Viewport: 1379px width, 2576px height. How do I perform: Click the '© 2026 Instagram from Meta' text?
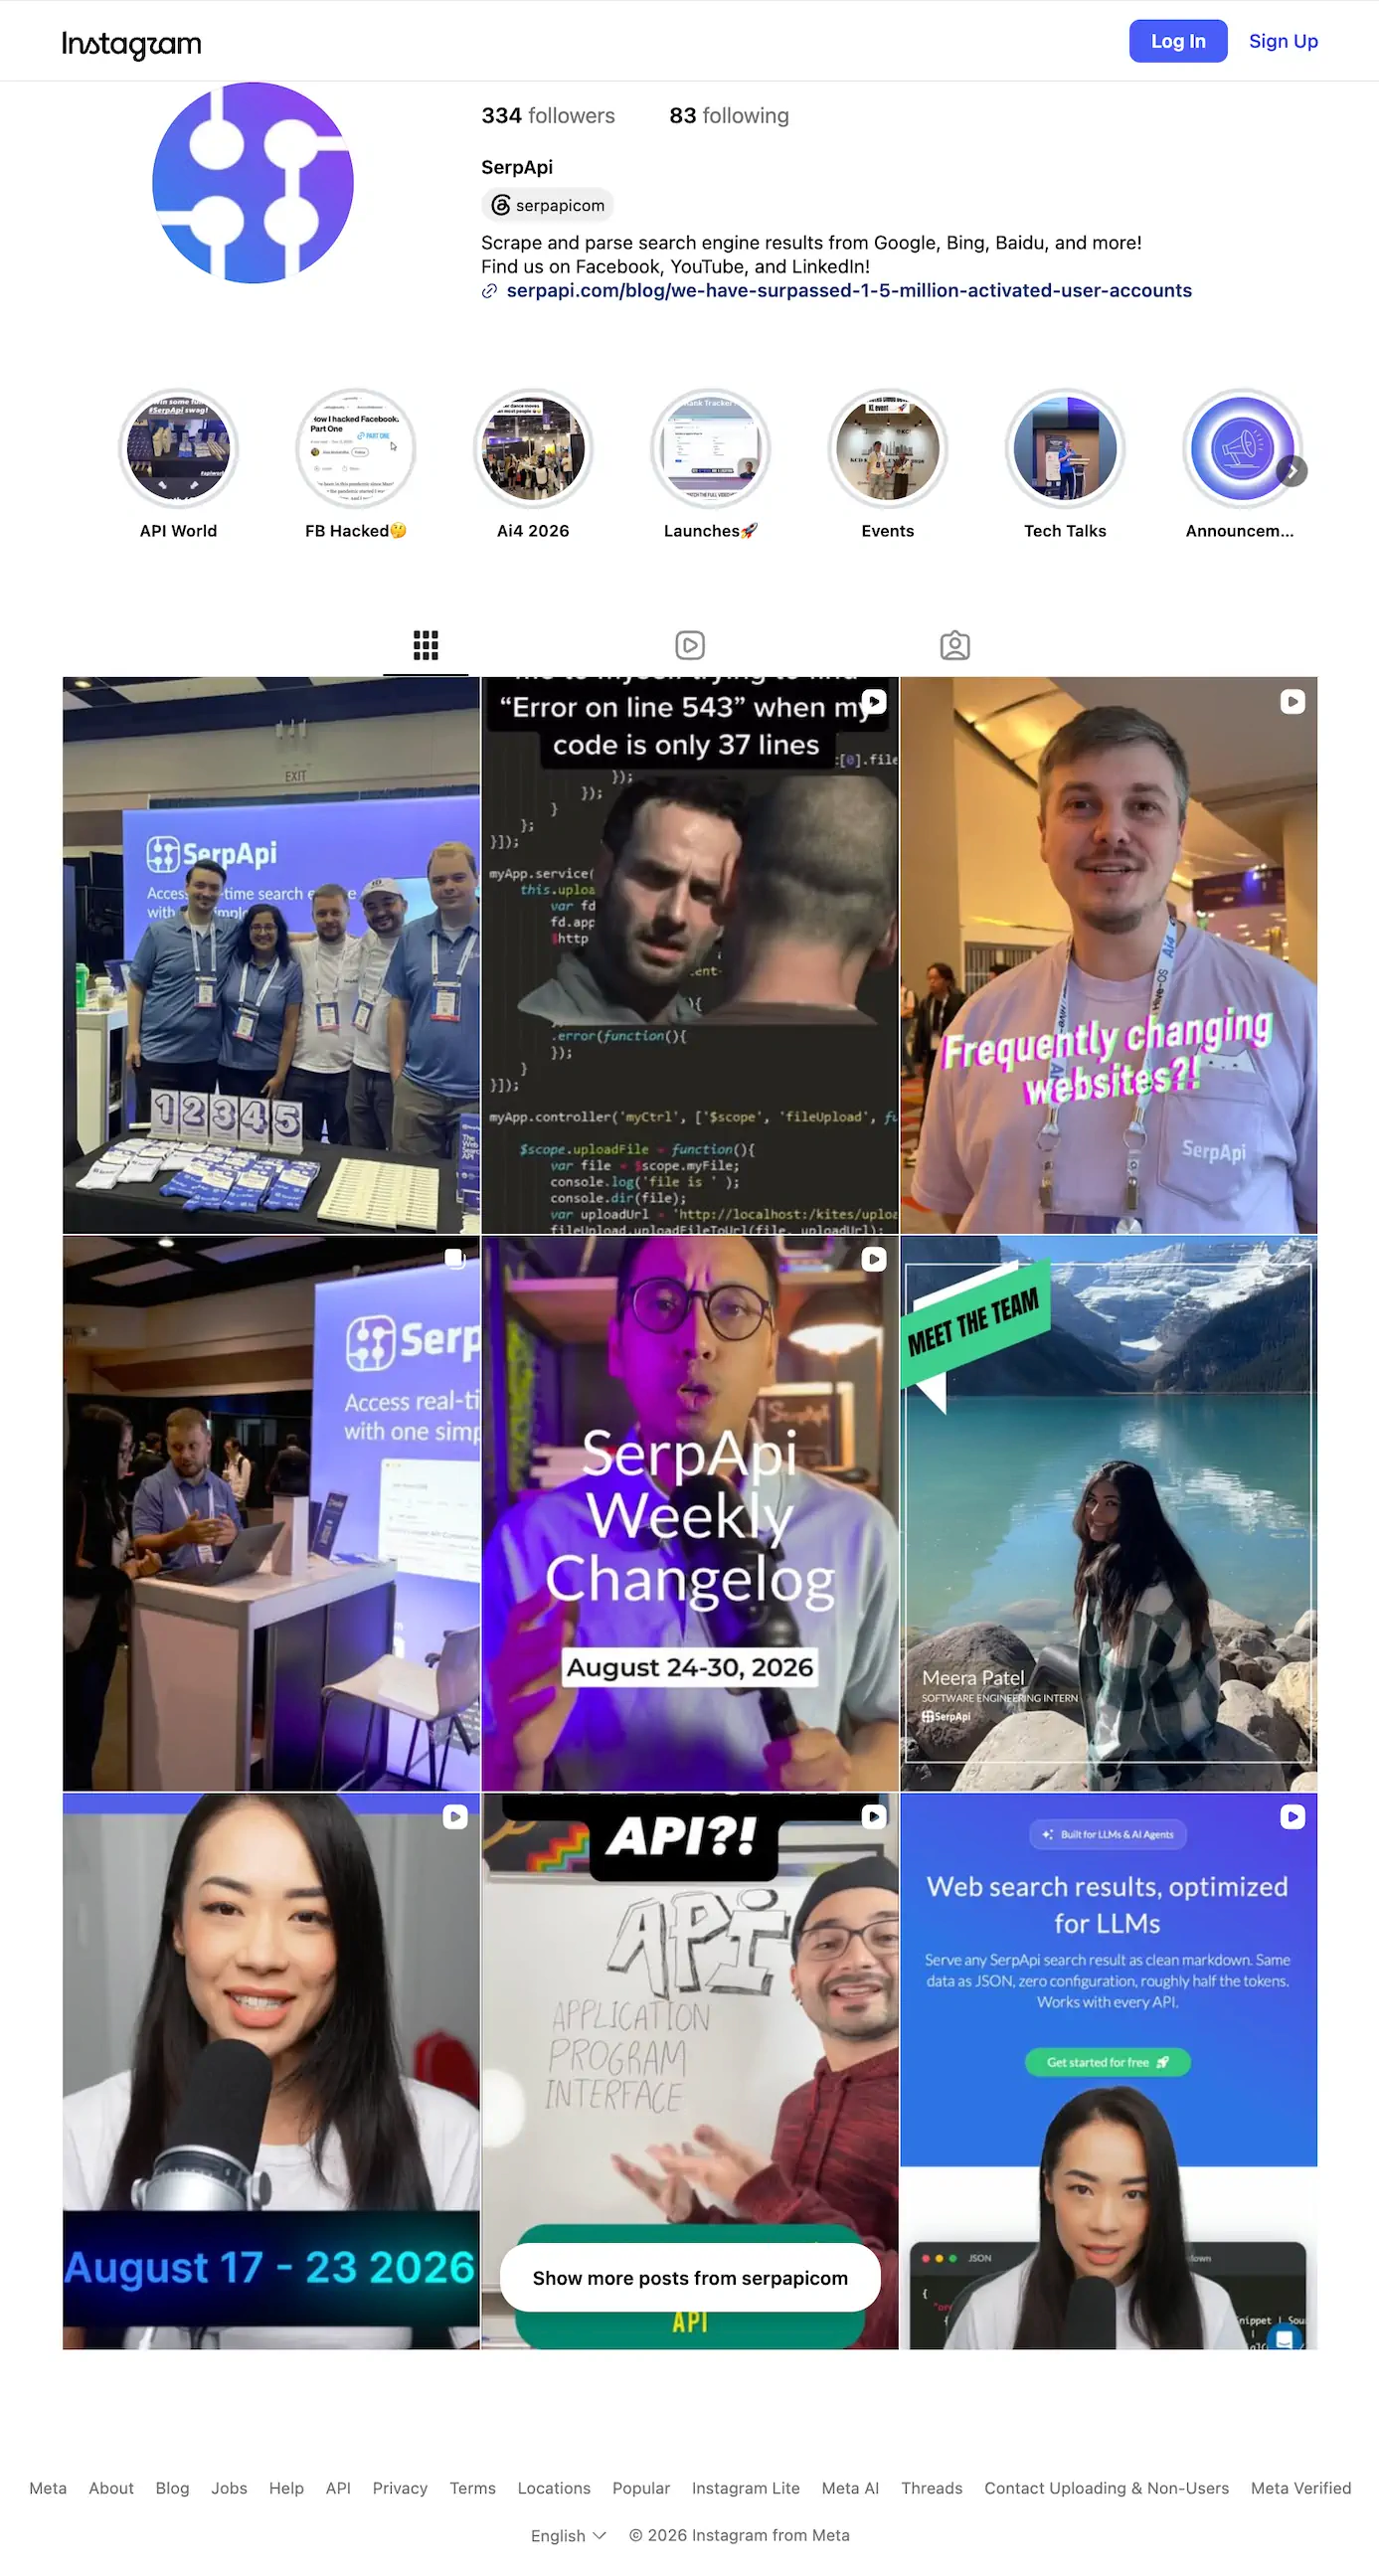pyautogui.click(x=739, y=2535)
